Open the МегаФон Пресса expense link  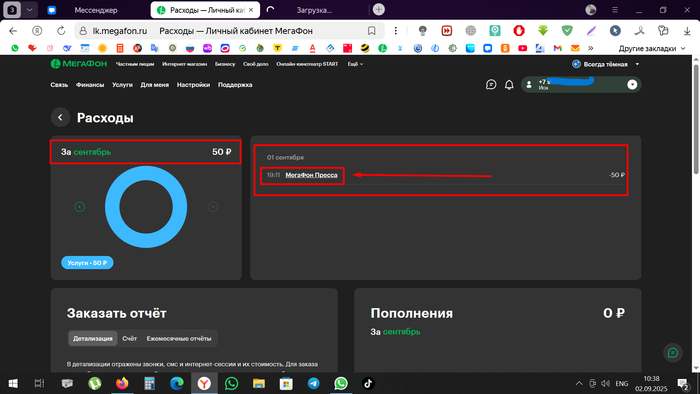[311, 175]
